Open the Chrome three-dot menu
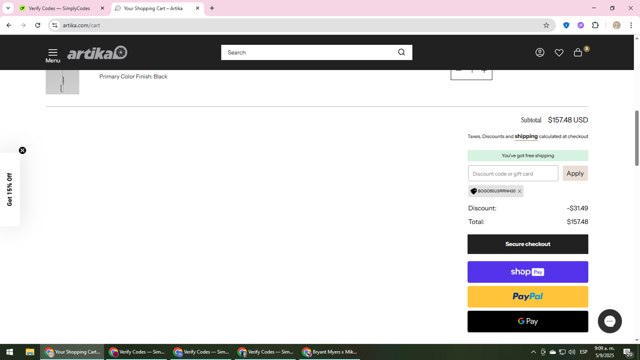This screenshot has height=360, width=640. 631,25
